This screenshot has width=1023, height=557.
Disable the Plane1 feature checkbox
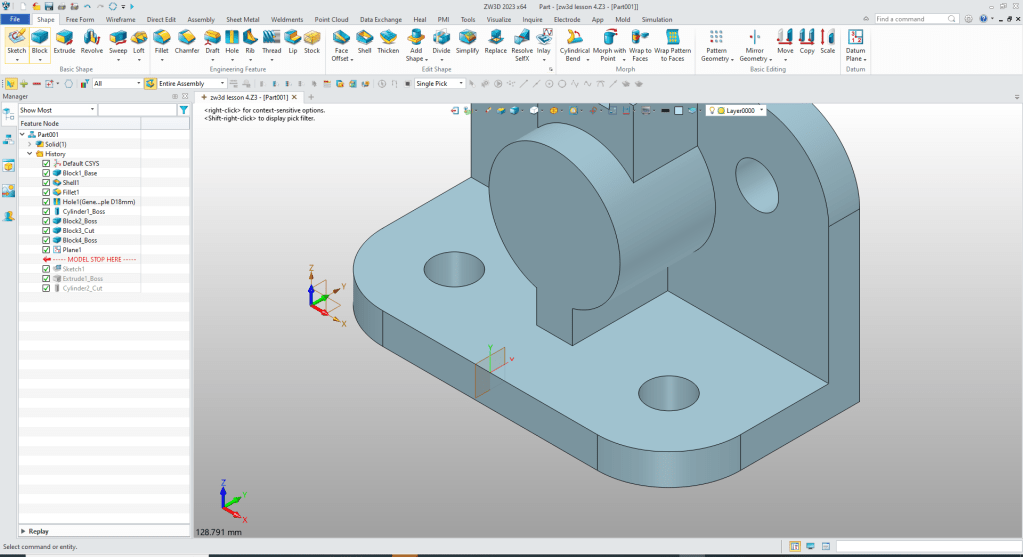pyautogui.click(x=46, y=249)
